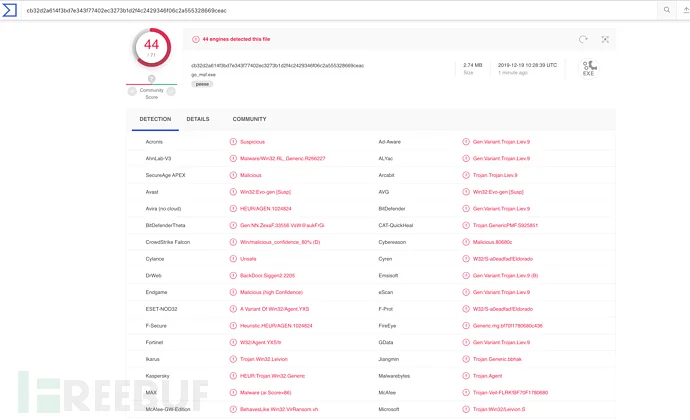Click CAT-QuickHeal Trojan.GenericPMF result
Screen dimensions: 690x420
point(505,225)
